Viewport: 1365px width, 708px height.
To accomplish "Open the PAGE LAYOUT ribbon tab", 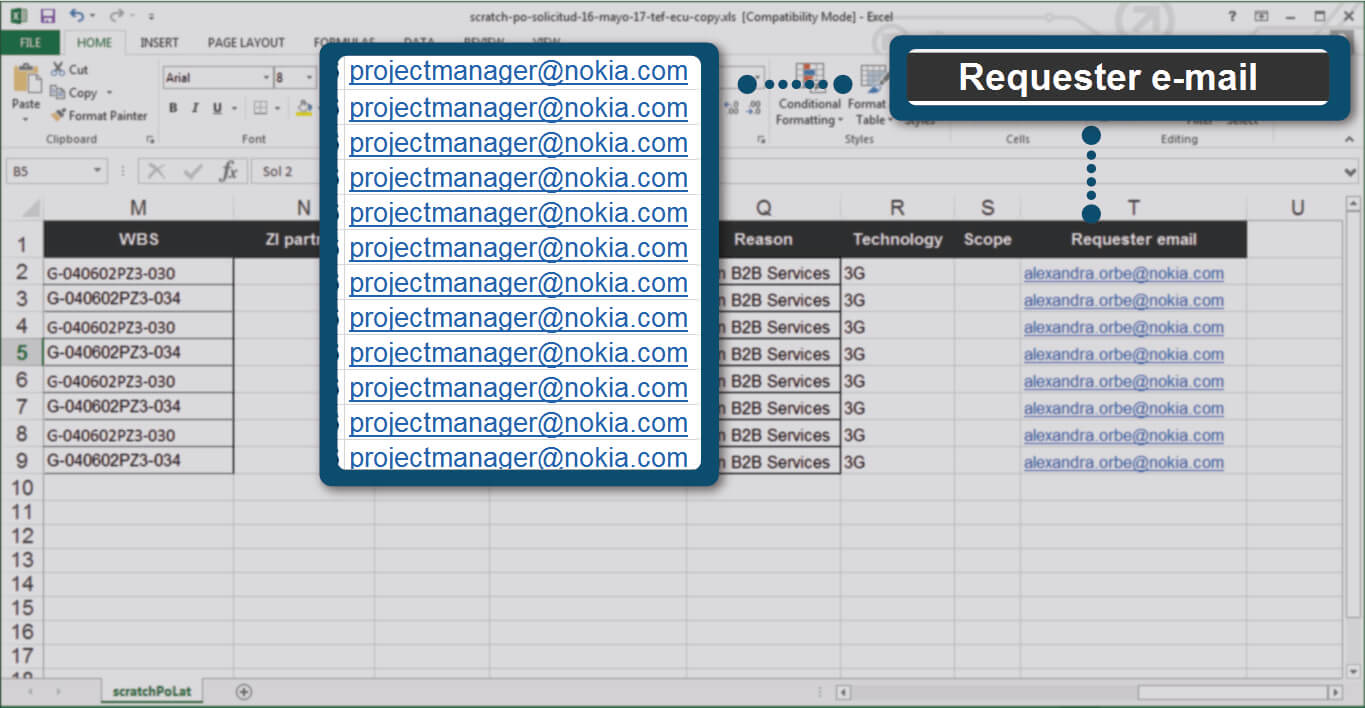I will click(246, 42).
